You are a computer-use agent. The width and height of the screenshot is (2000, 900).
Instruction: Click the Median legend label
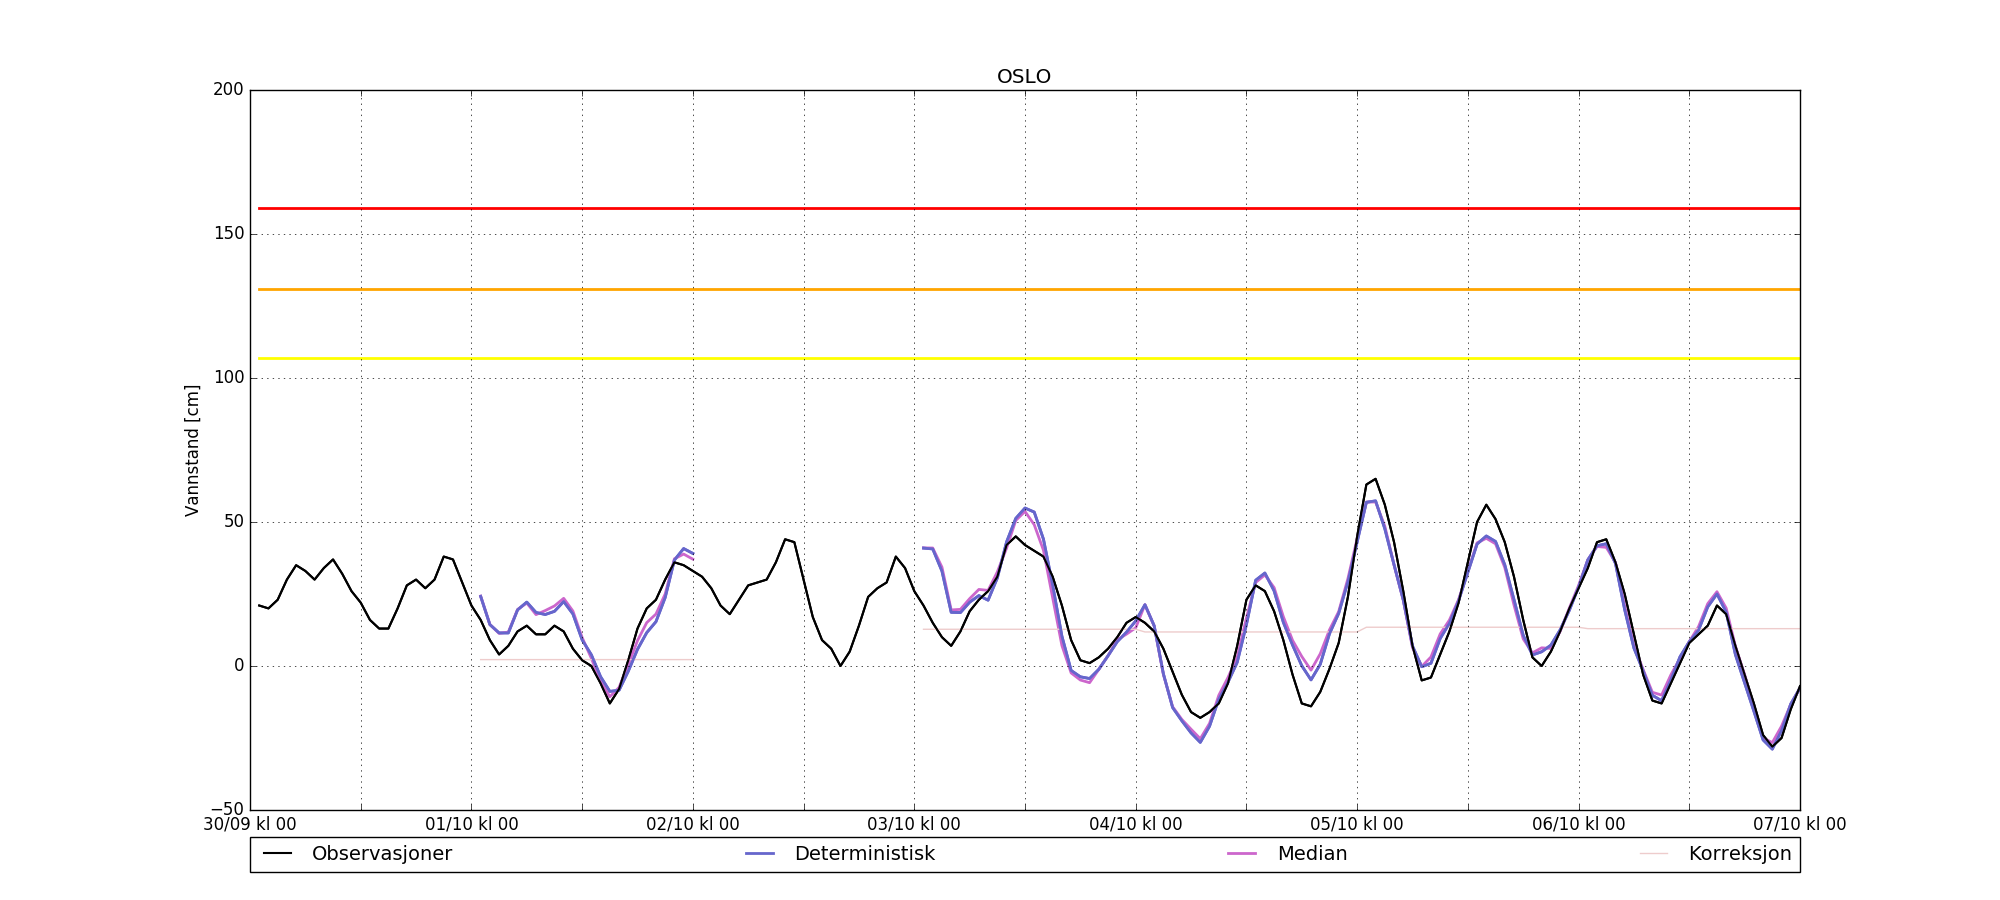click(1312, 854)
